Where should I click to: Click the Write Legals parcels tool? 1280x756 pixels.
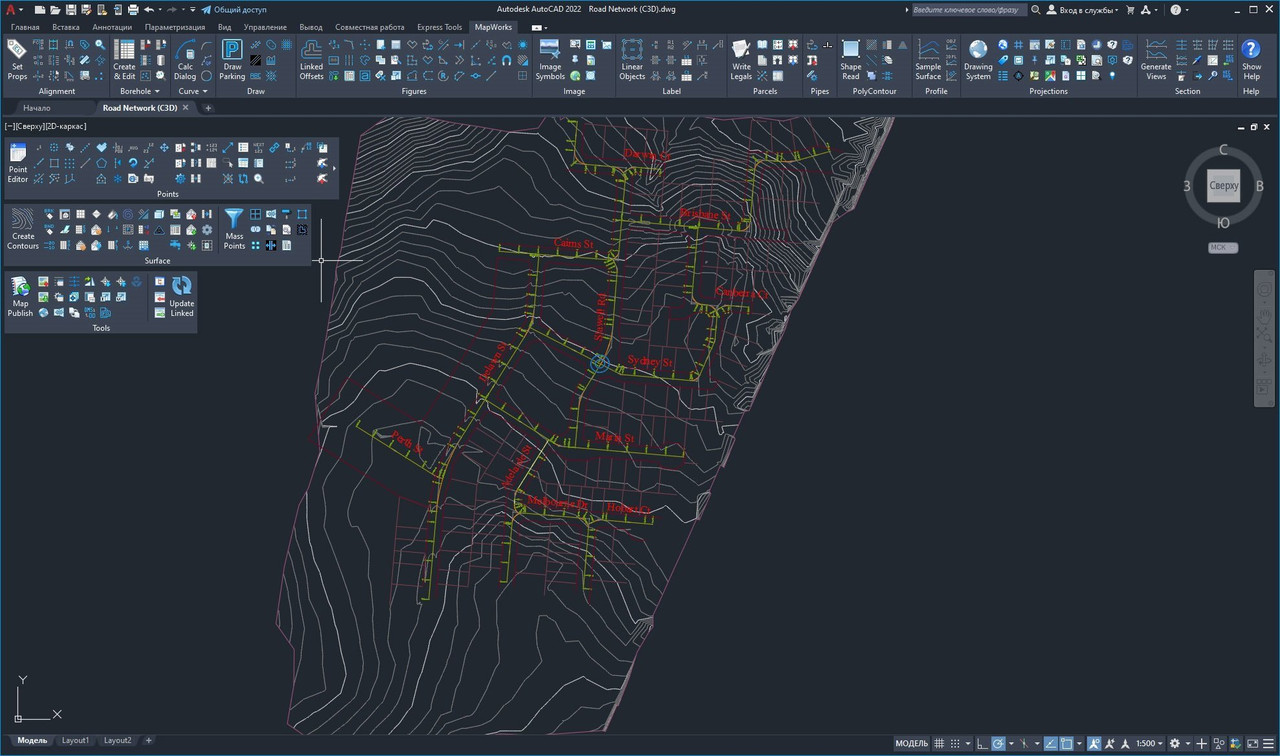tap(741, 60)
